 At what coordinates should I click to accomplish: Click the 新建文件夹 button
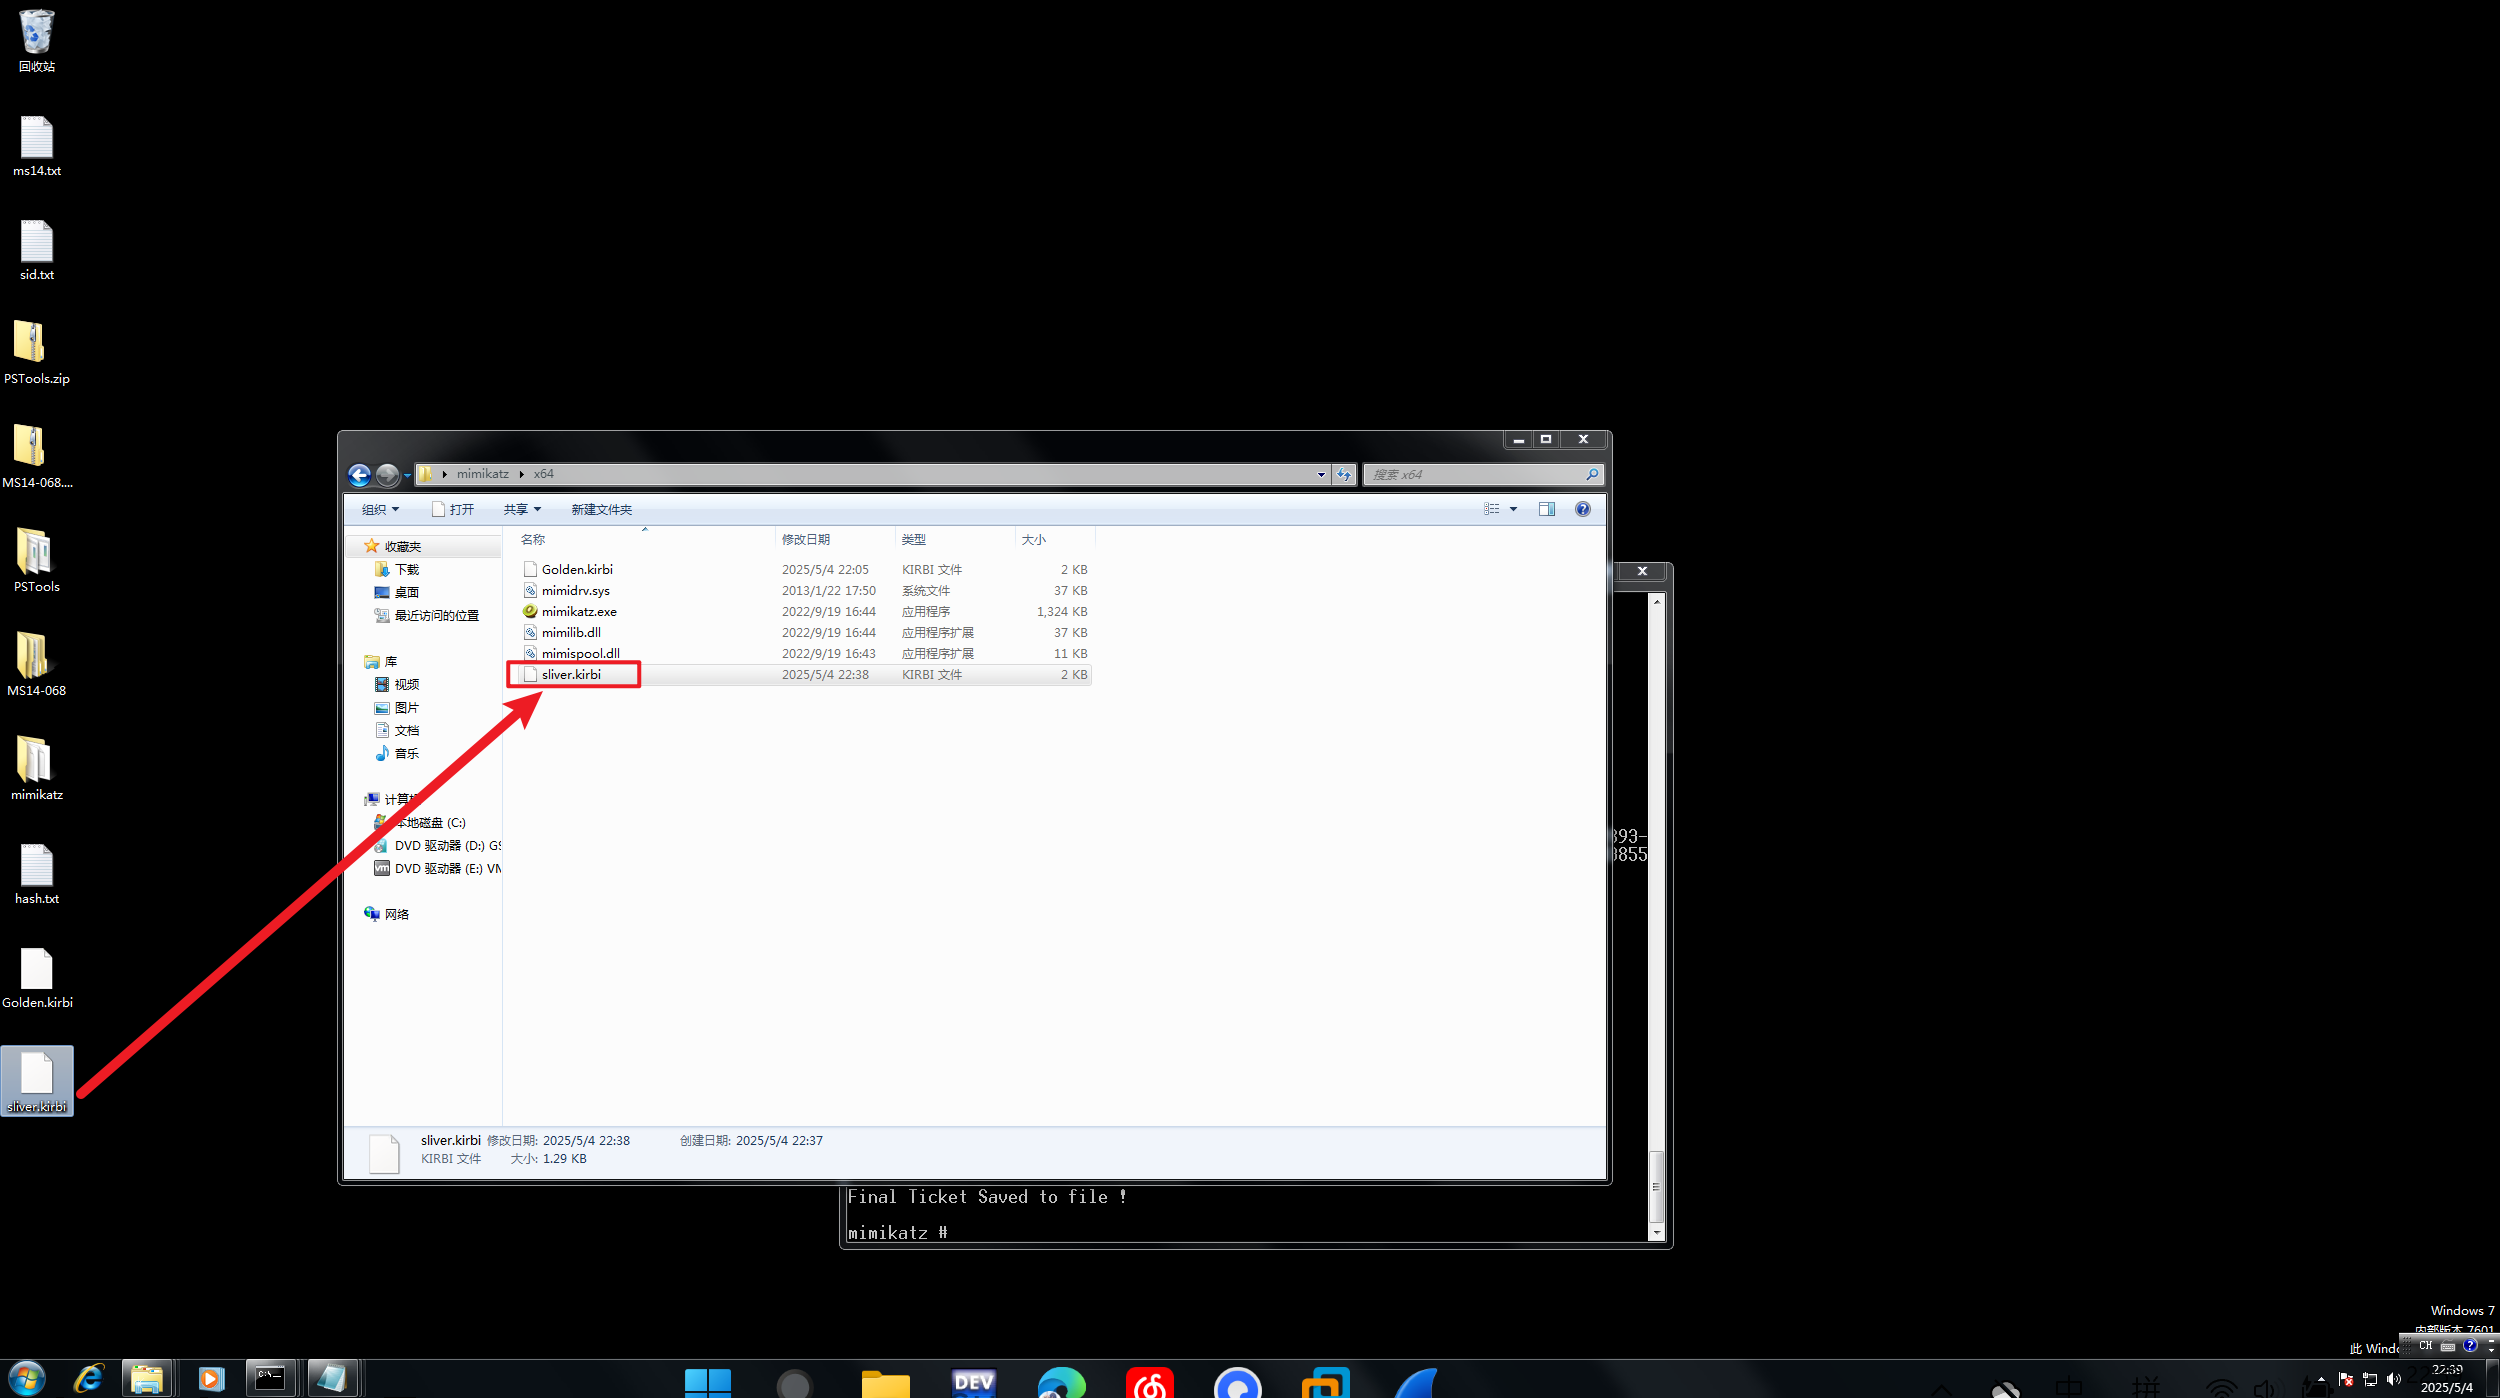point(601,510)
